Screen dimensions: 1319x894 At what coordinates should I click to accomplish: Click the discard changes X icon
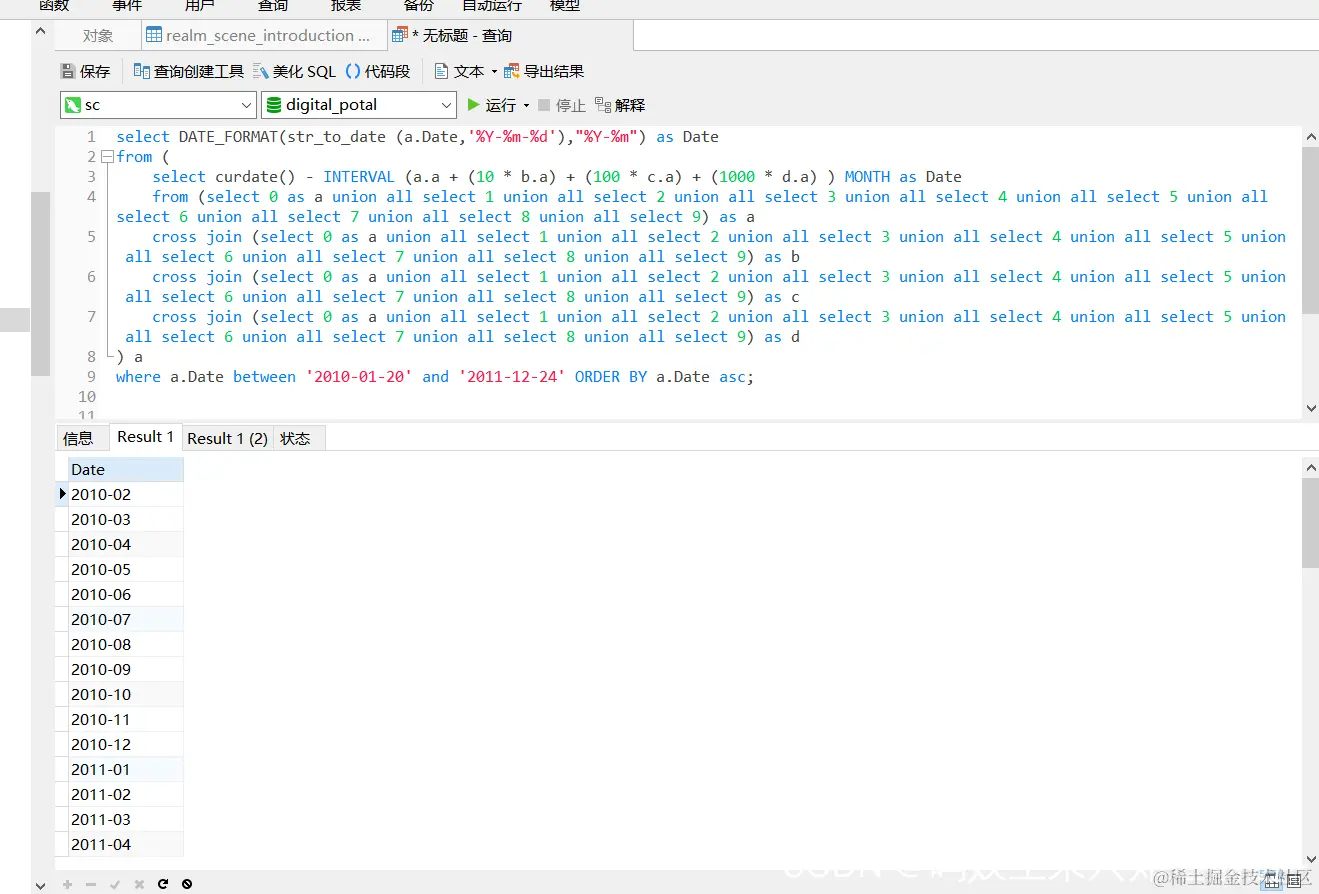click(139, 884)
